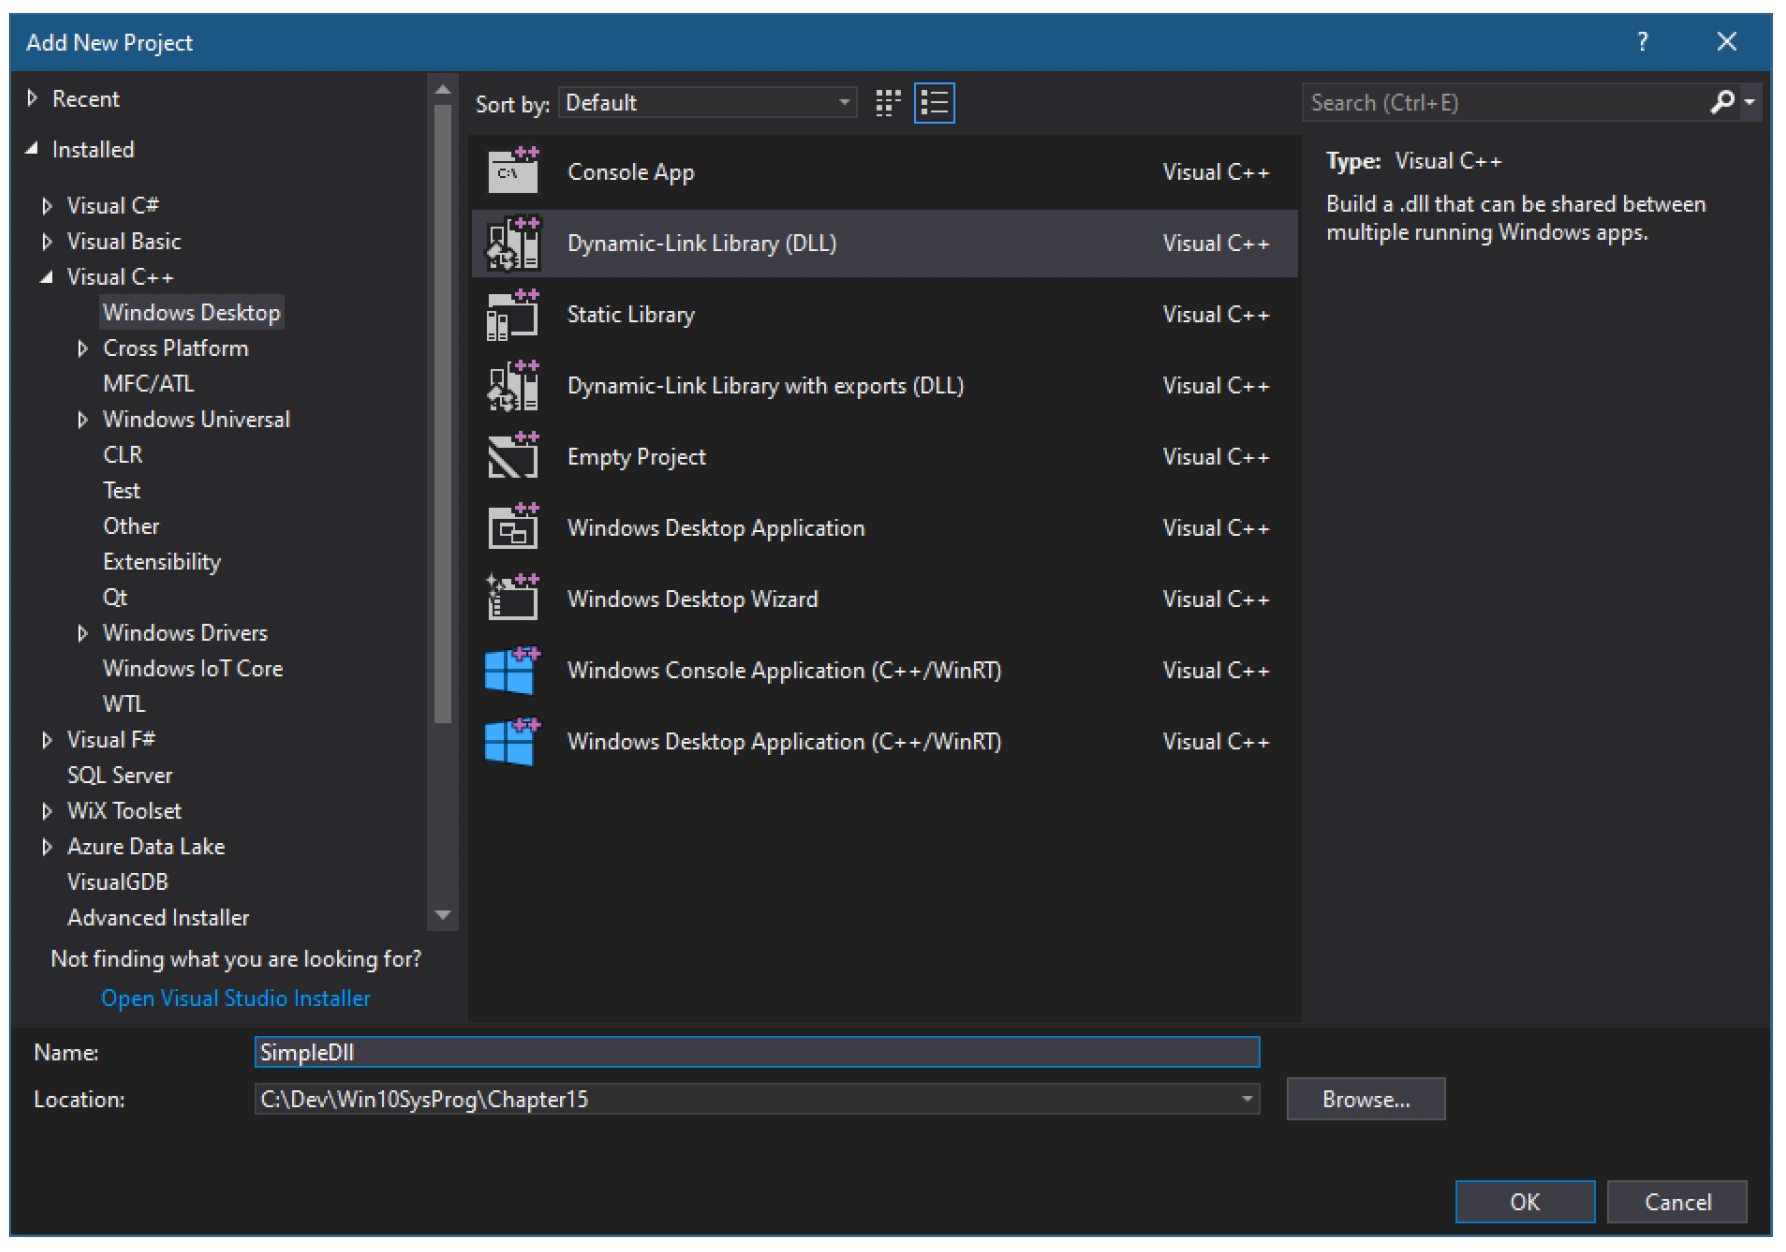Open the help question mark button
This screenshot has width=1786, height=1252.
coord(1642,42)
